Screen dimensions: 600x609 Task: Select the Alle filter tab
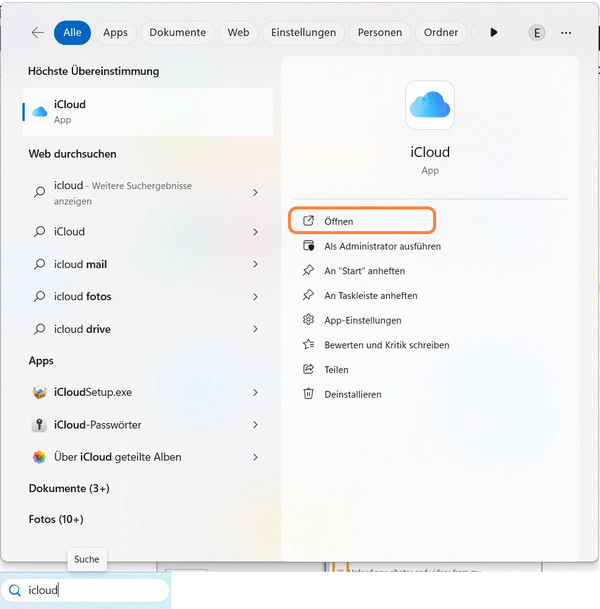pos(72,33)
